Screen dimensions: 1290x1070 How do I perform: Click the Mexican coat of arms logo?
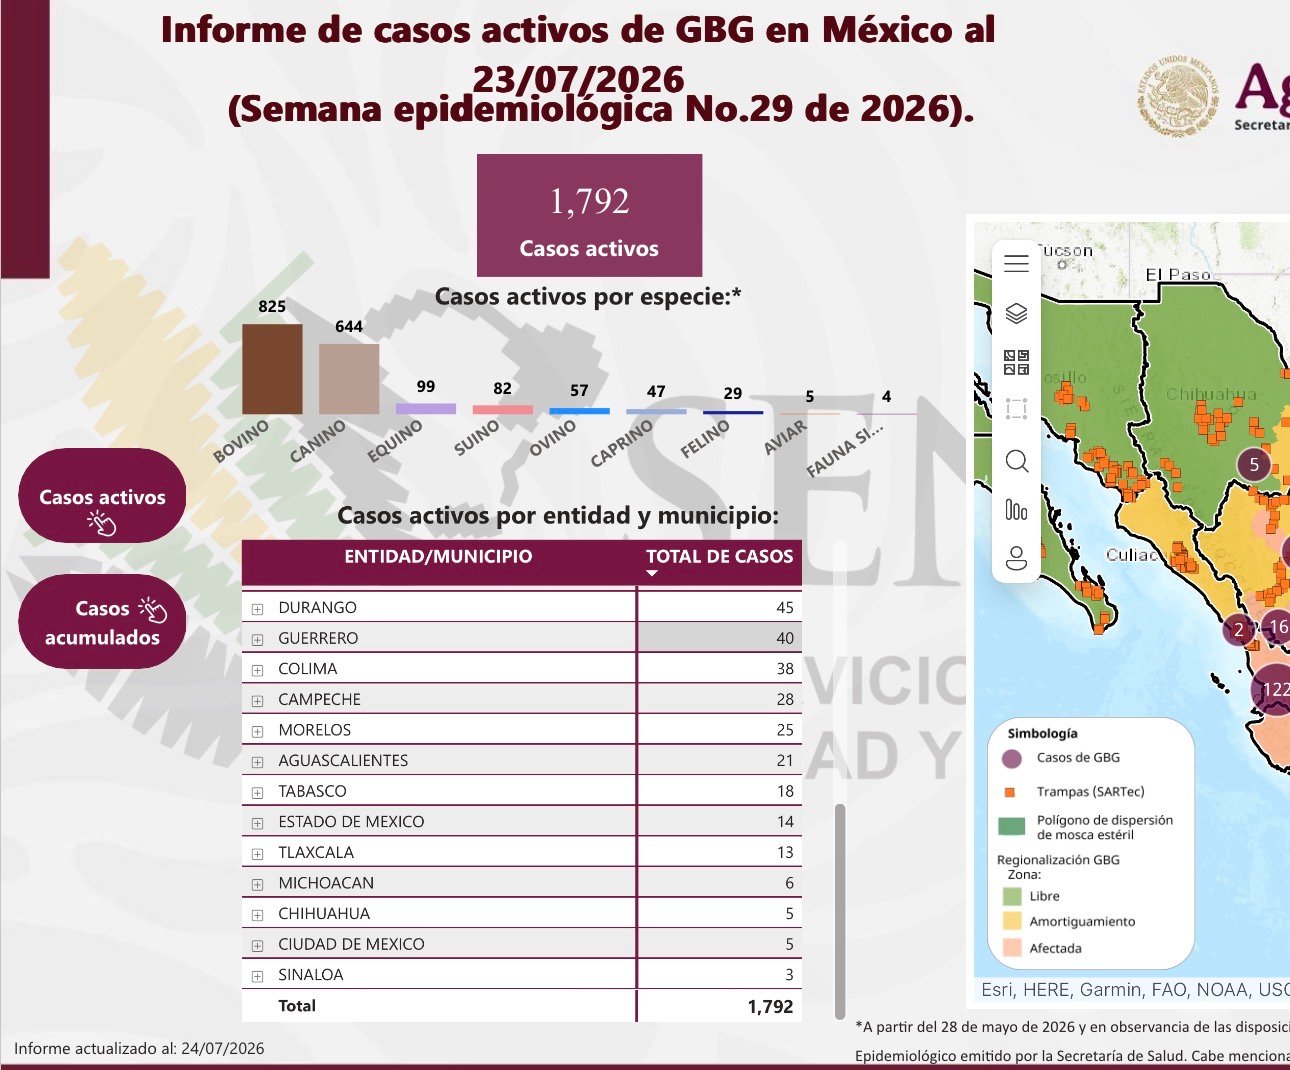[x=1177, y=95]
